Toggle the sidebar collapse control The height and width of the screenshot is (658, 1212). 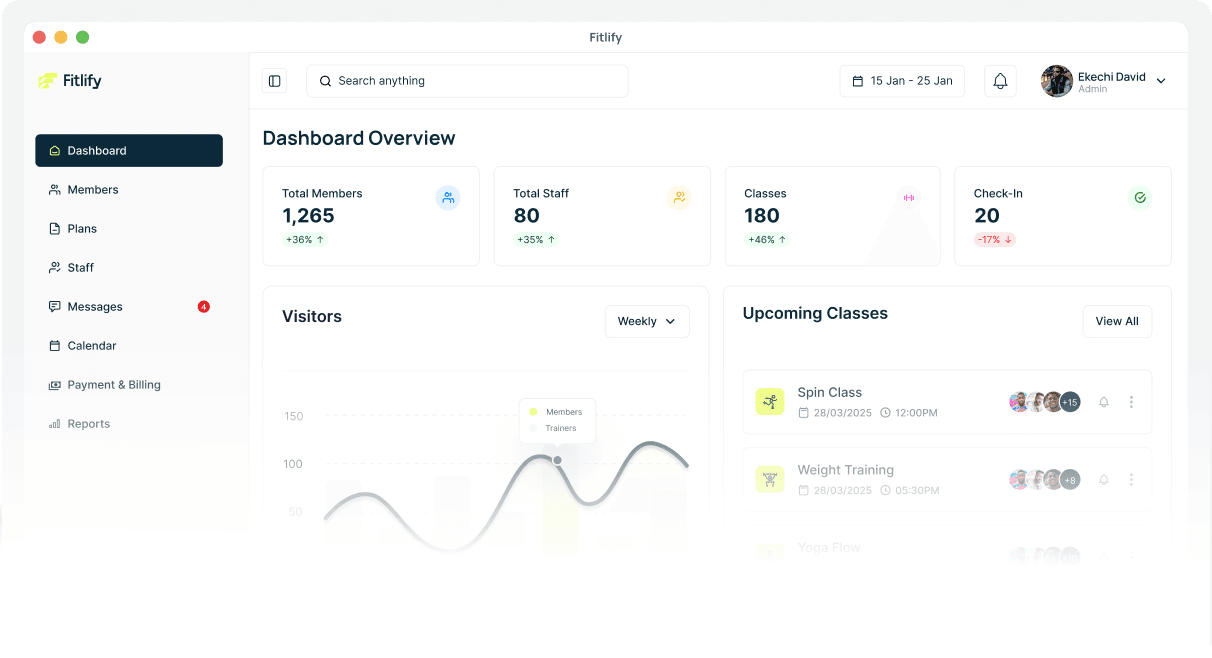274,81
